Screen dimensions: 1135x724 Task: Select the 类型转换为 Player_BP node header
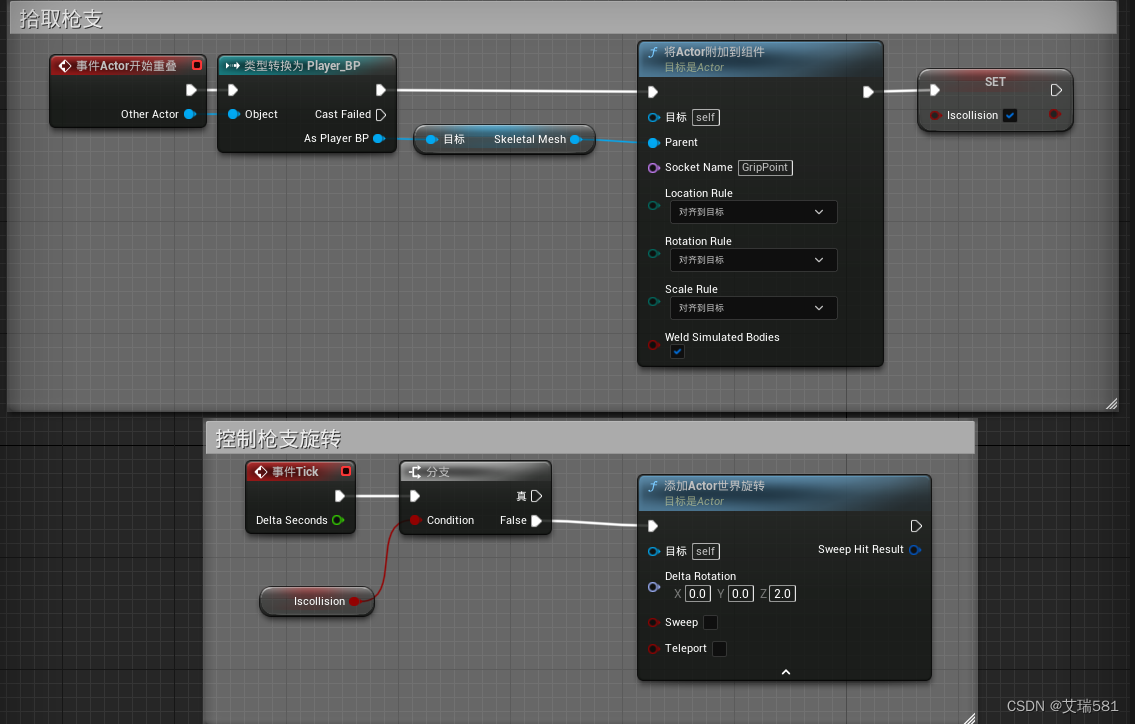[x=307, y=66]
